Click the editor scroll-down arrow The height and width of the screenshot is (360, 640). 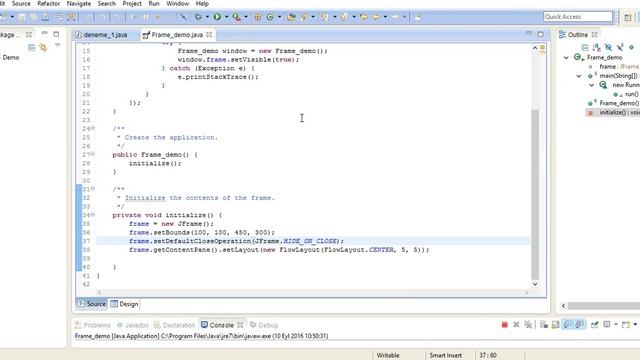pyautogui.click(x=535, y=284)
